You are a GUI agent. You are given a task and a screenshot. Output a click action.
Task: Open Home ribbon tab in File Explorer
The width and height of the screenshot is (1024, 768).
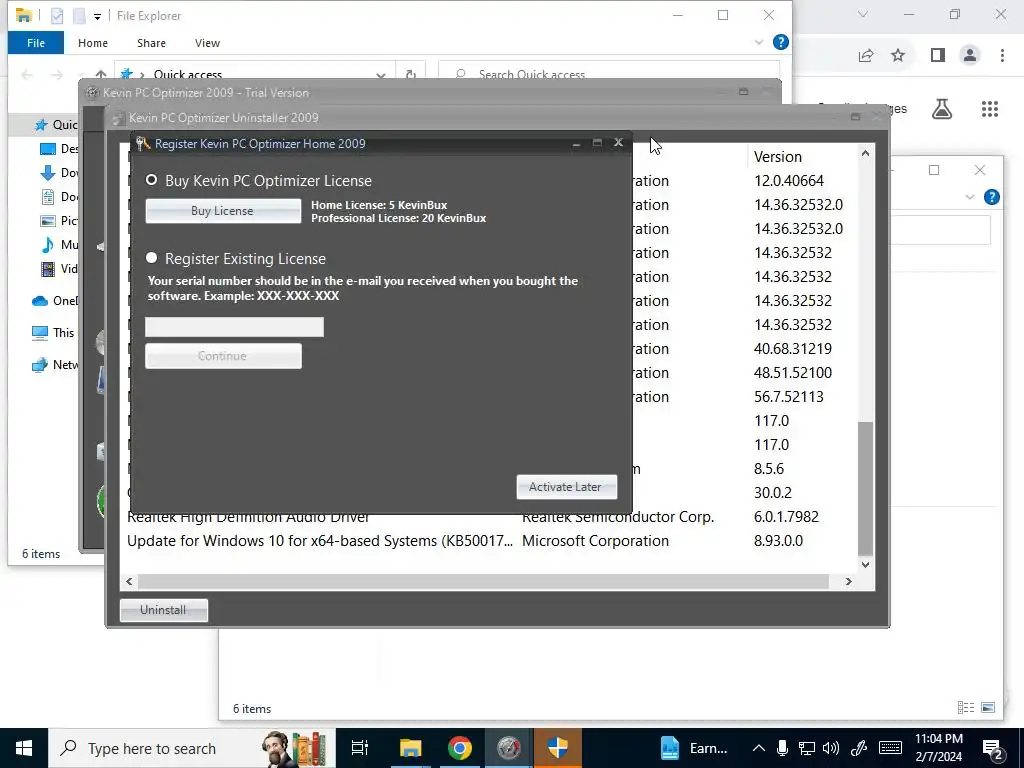click(x=93, y=43)
